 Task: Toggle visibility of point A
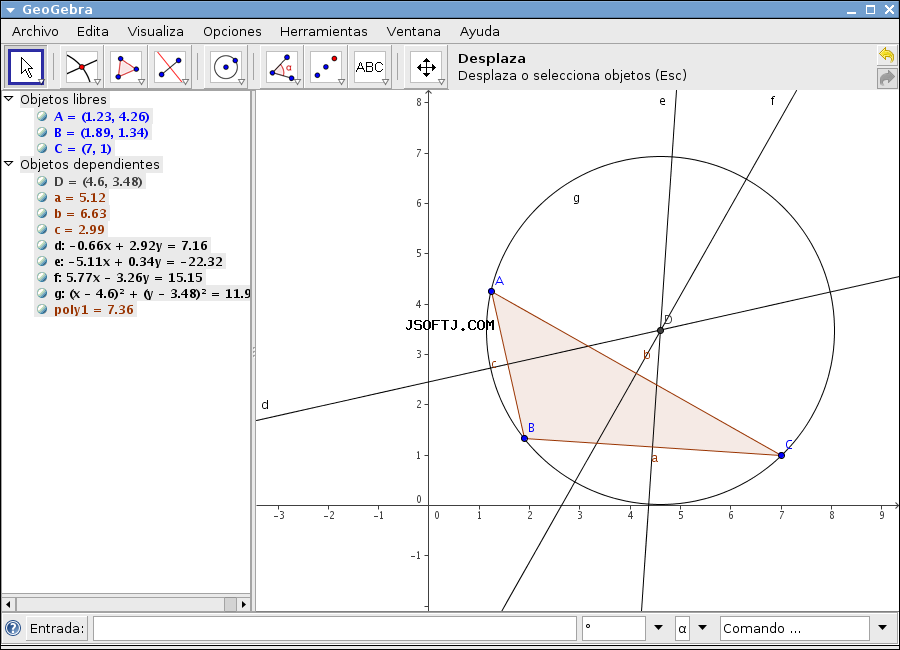point(42,116)
